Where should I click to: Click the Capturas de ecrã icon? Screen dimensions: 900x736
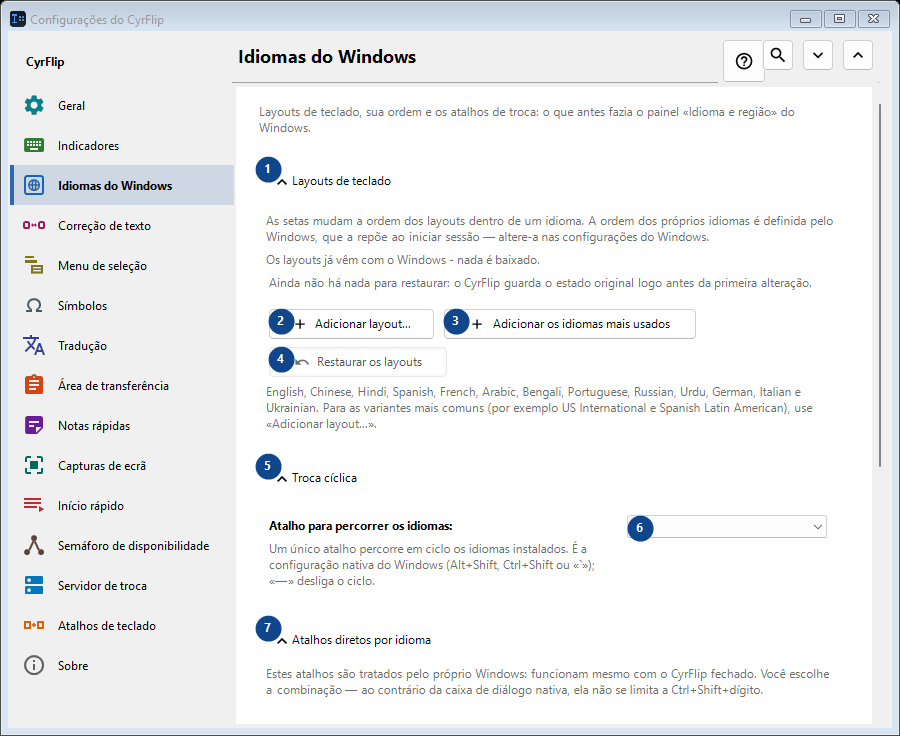point(34,465)
